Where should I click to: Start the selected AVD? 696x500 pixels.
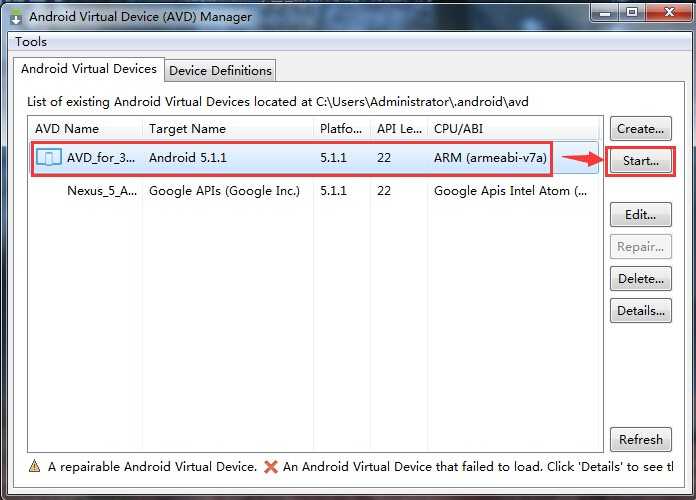641,161
